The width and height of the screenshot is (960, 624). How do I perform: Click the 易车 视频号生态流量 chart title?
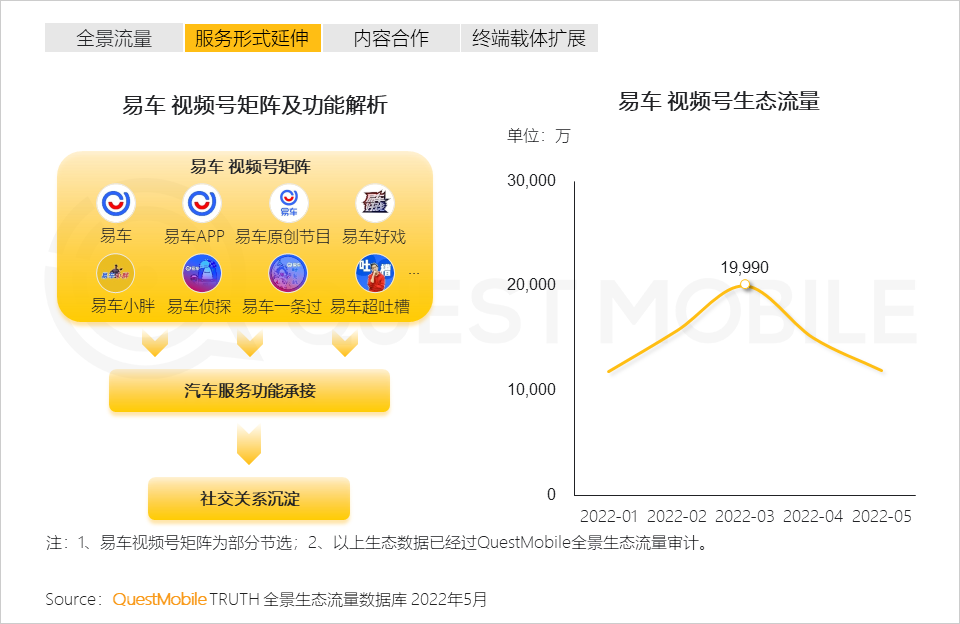tap(719, 101)
